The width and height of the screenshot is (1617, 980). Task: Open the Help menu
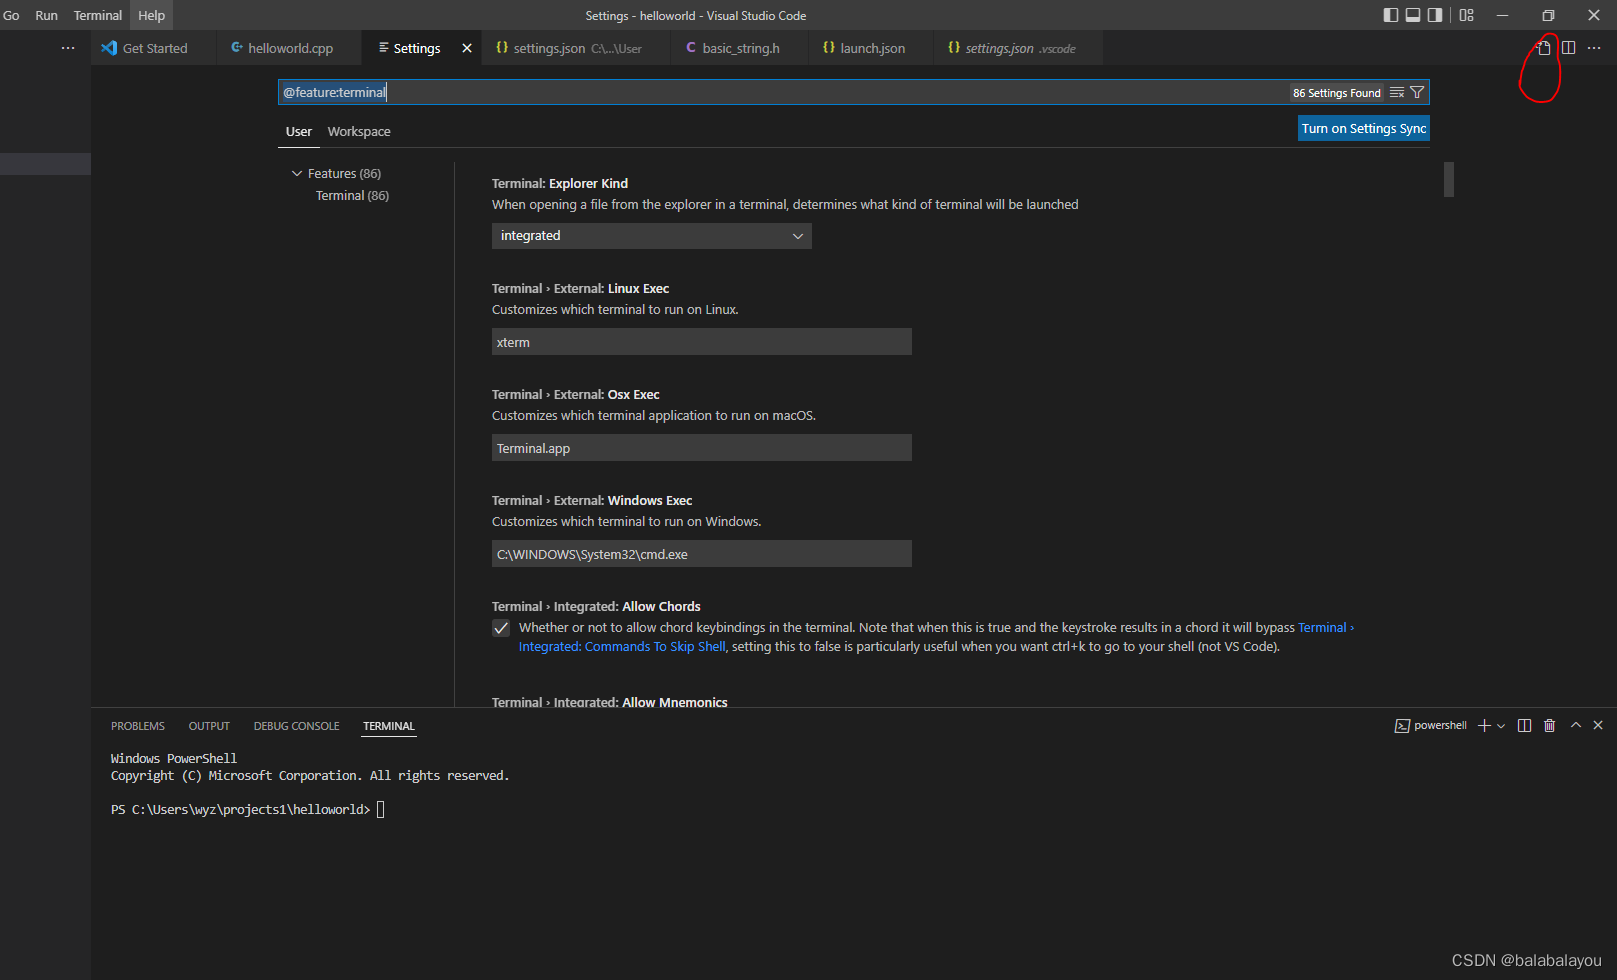tap(151, 15)
